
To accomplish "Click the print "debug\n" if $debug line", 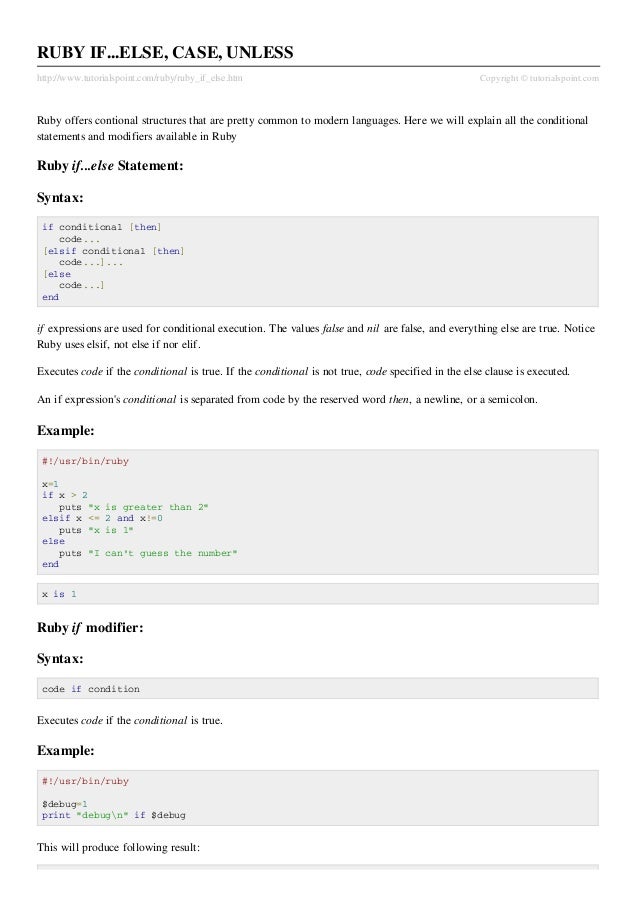I will tap(113, 815).
